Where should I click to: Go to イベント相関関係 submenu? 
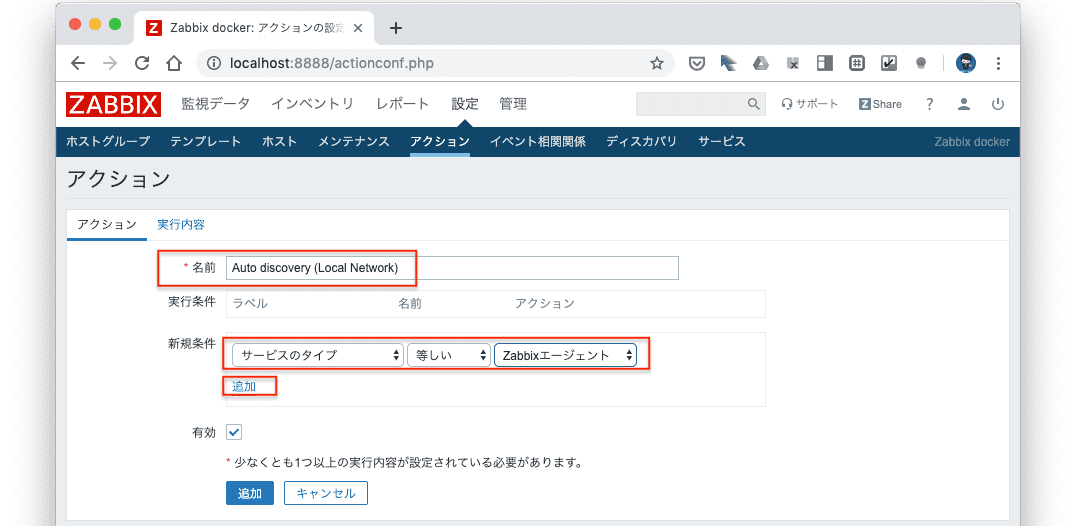tap(537, 142)
